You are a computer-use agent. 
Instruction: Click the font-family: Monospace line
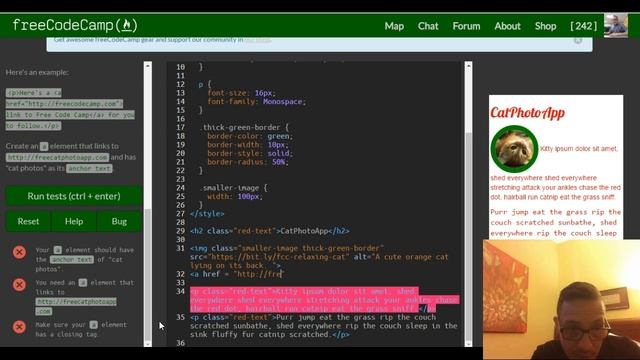(256, 102)
